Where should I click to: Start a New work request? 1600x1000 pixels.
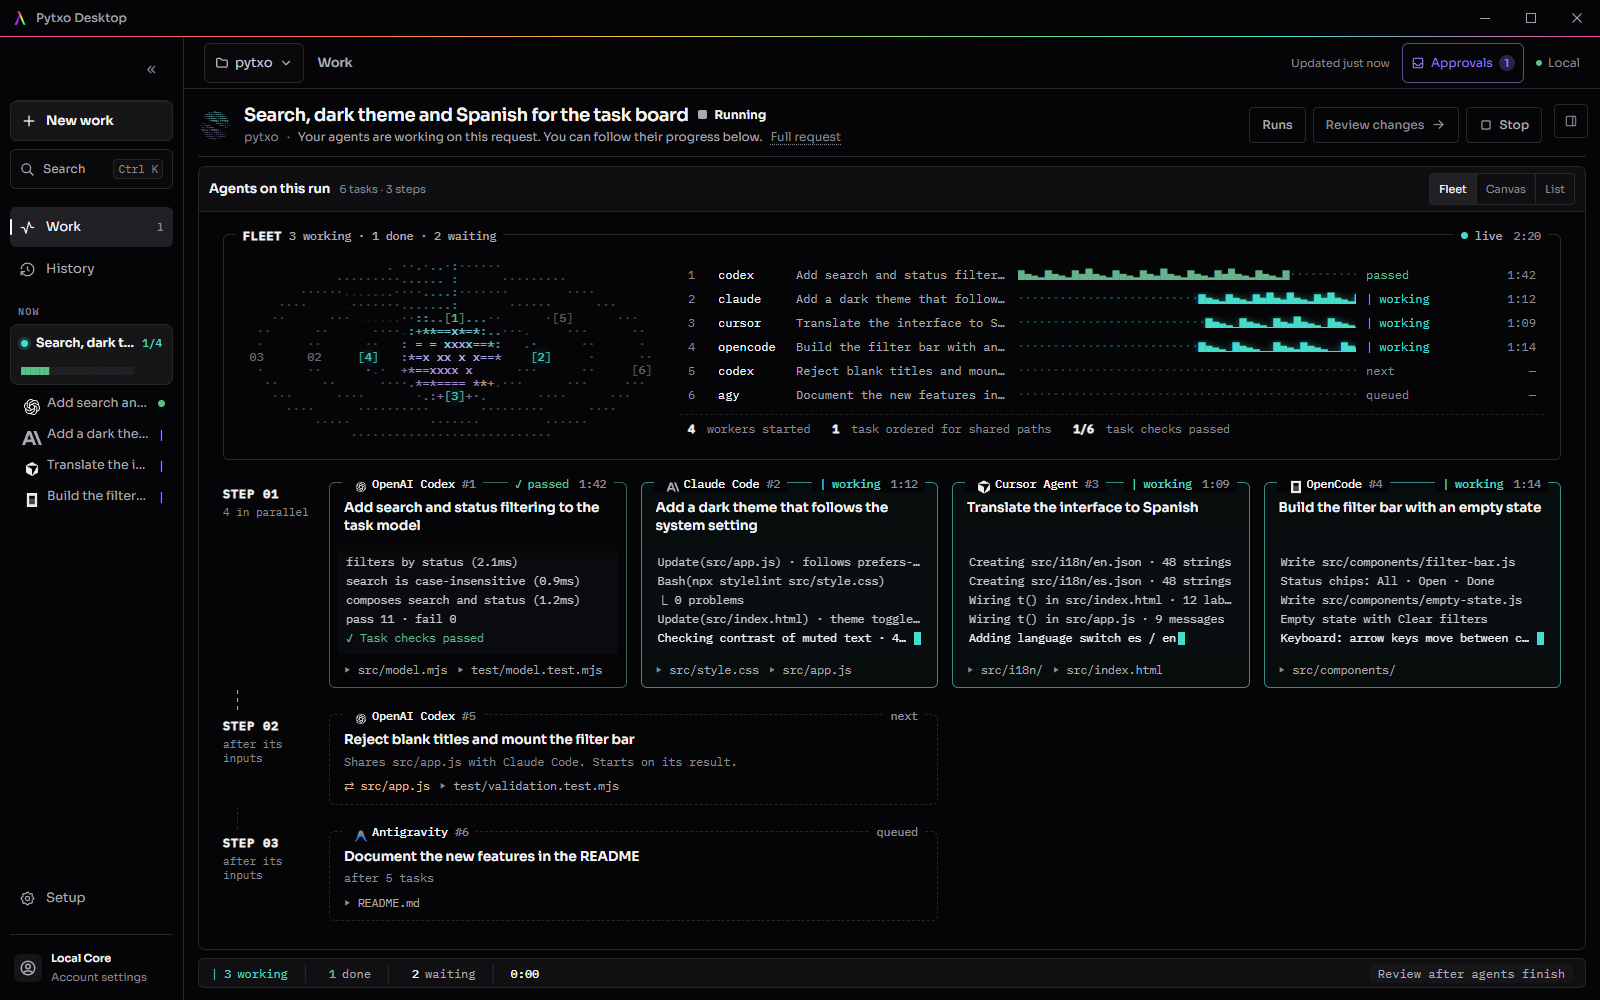91,121
